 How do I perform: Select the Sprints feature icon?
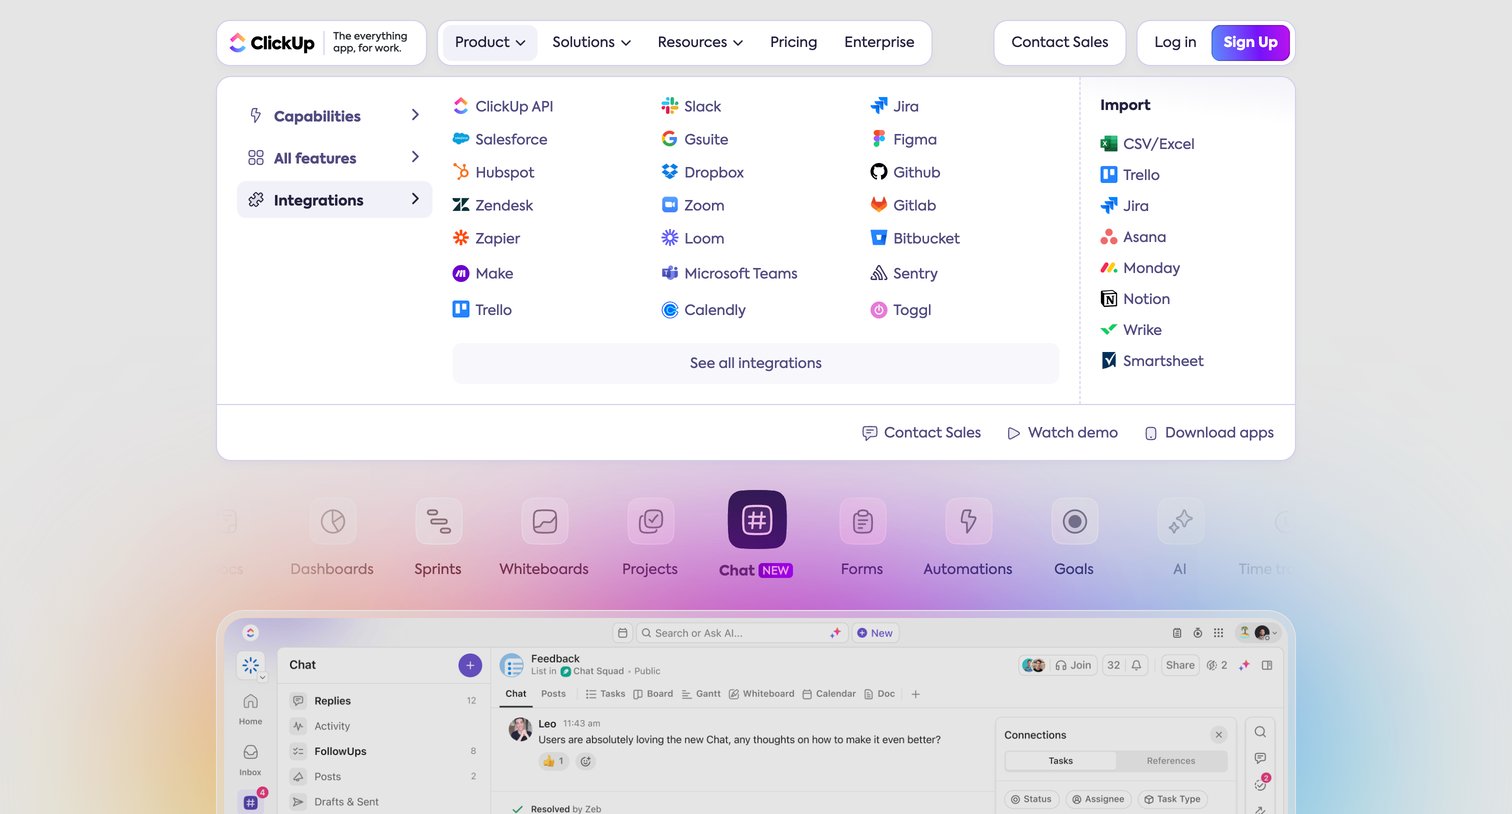pos(439,521)
